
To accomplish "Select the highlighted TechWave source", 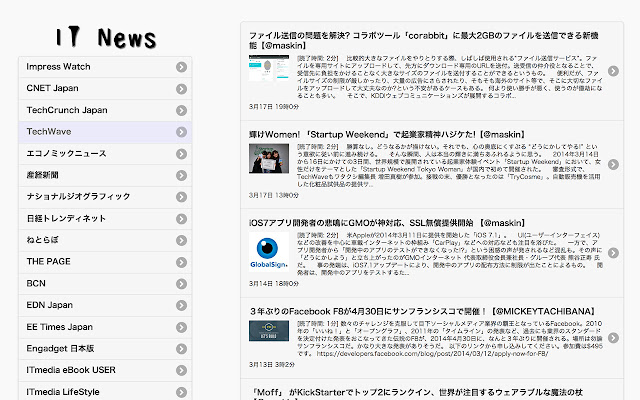I will pos(105,132).
